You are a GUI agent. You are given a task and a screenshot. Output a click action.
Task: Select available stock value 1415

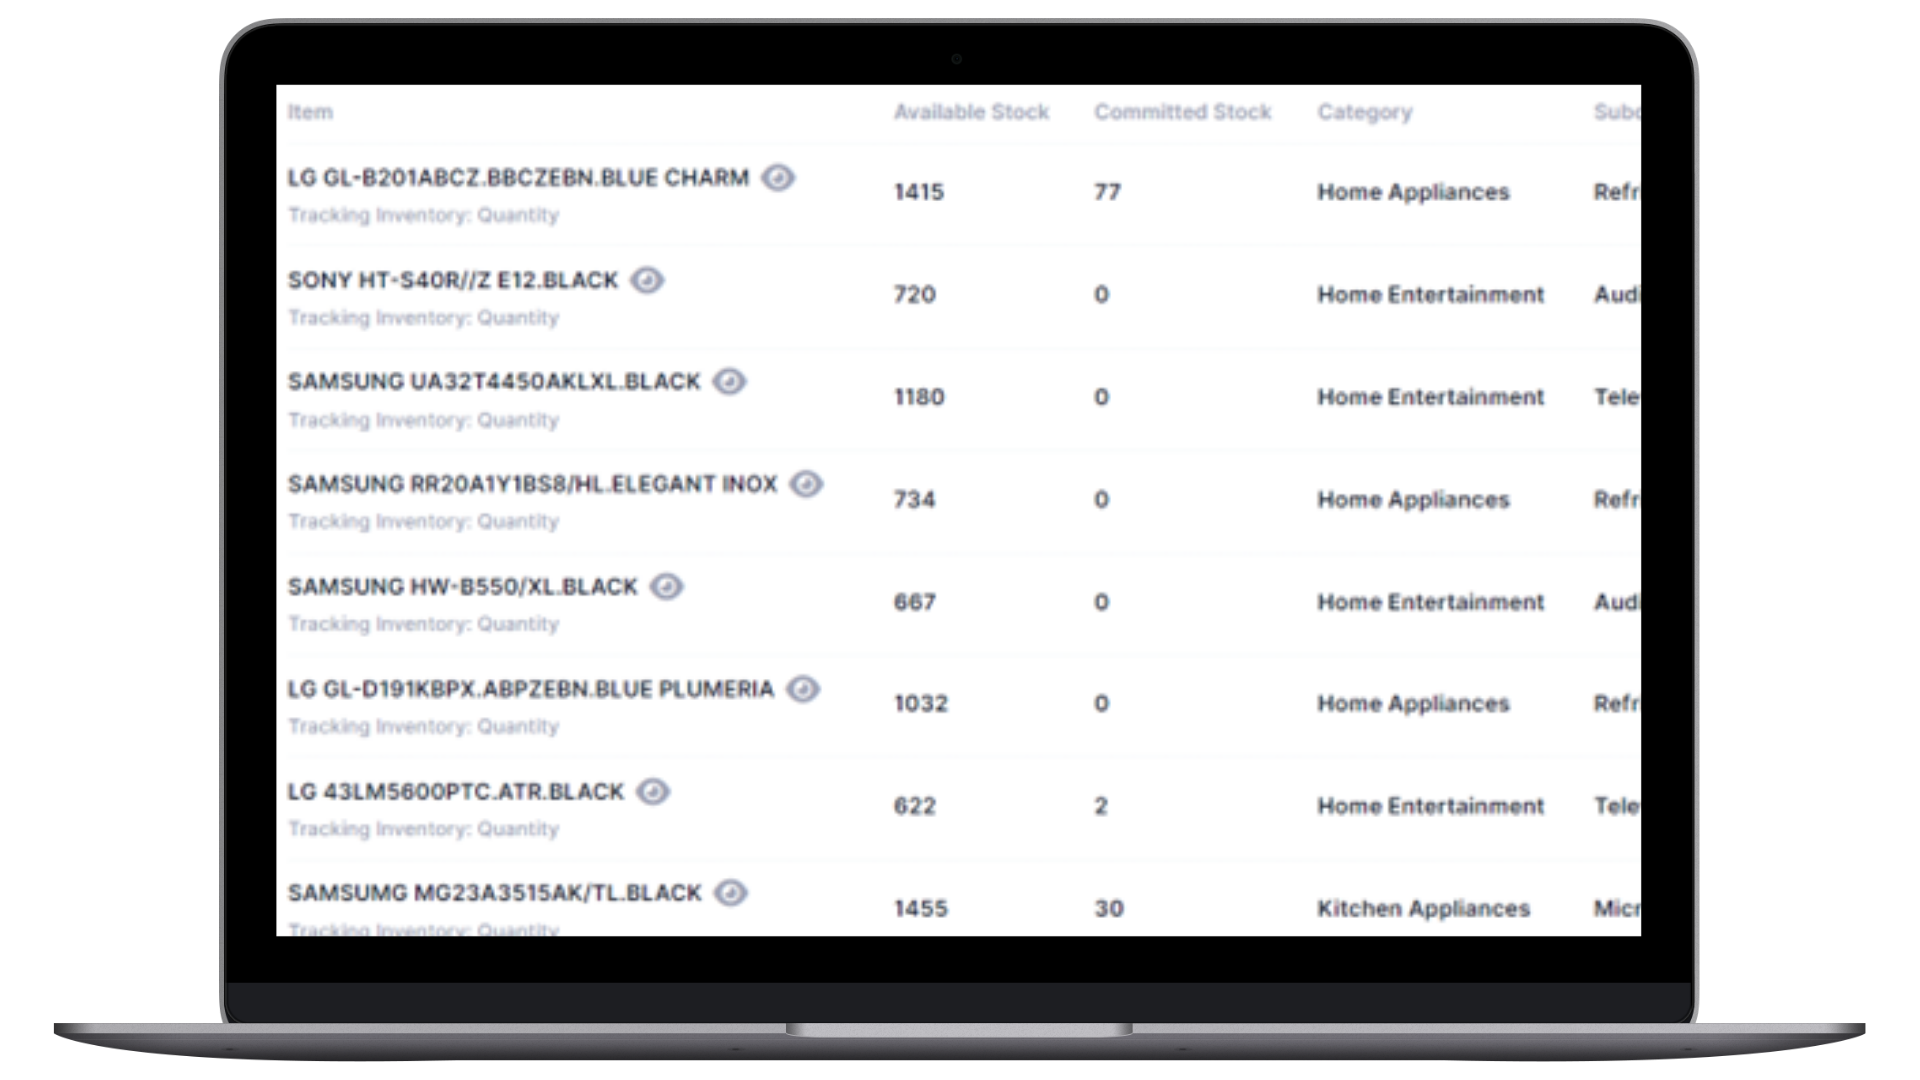919,192
